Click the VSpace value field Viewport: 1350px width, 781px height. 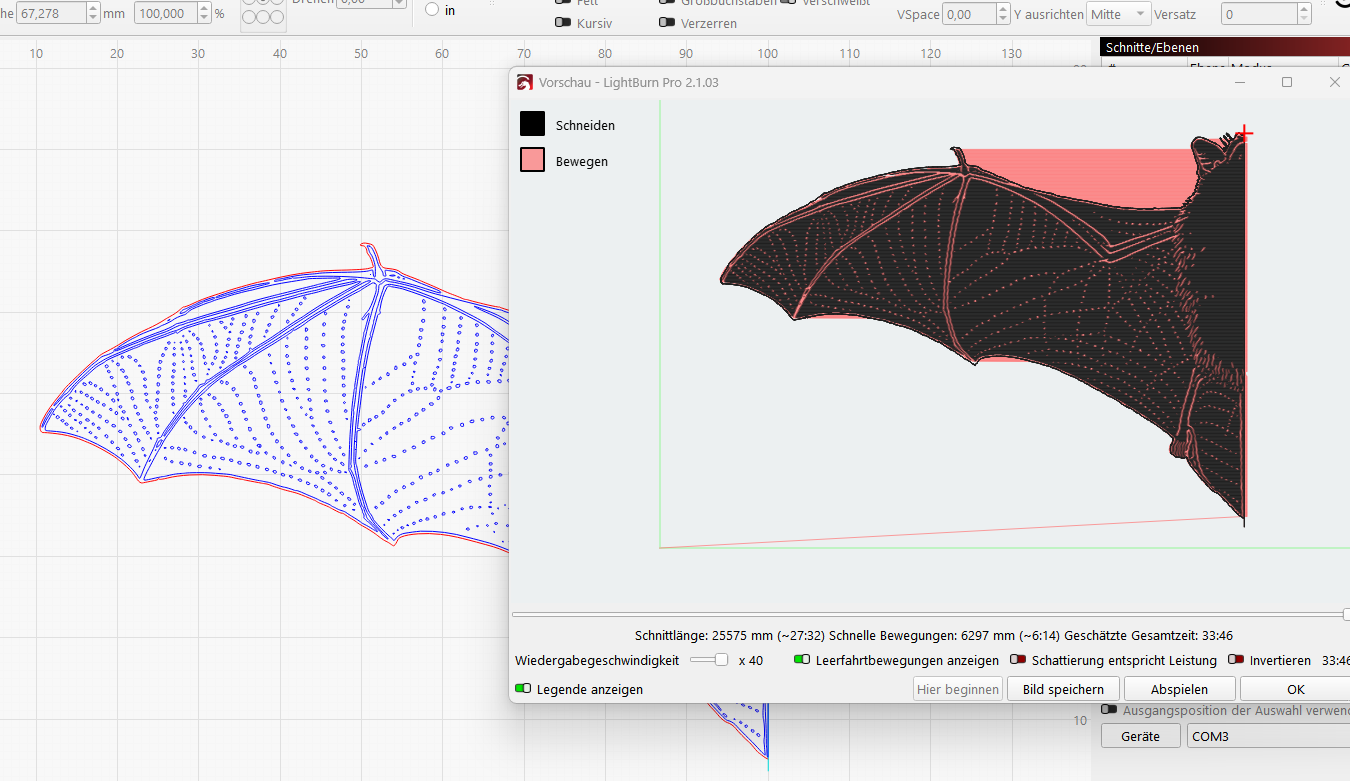(969, 14)
